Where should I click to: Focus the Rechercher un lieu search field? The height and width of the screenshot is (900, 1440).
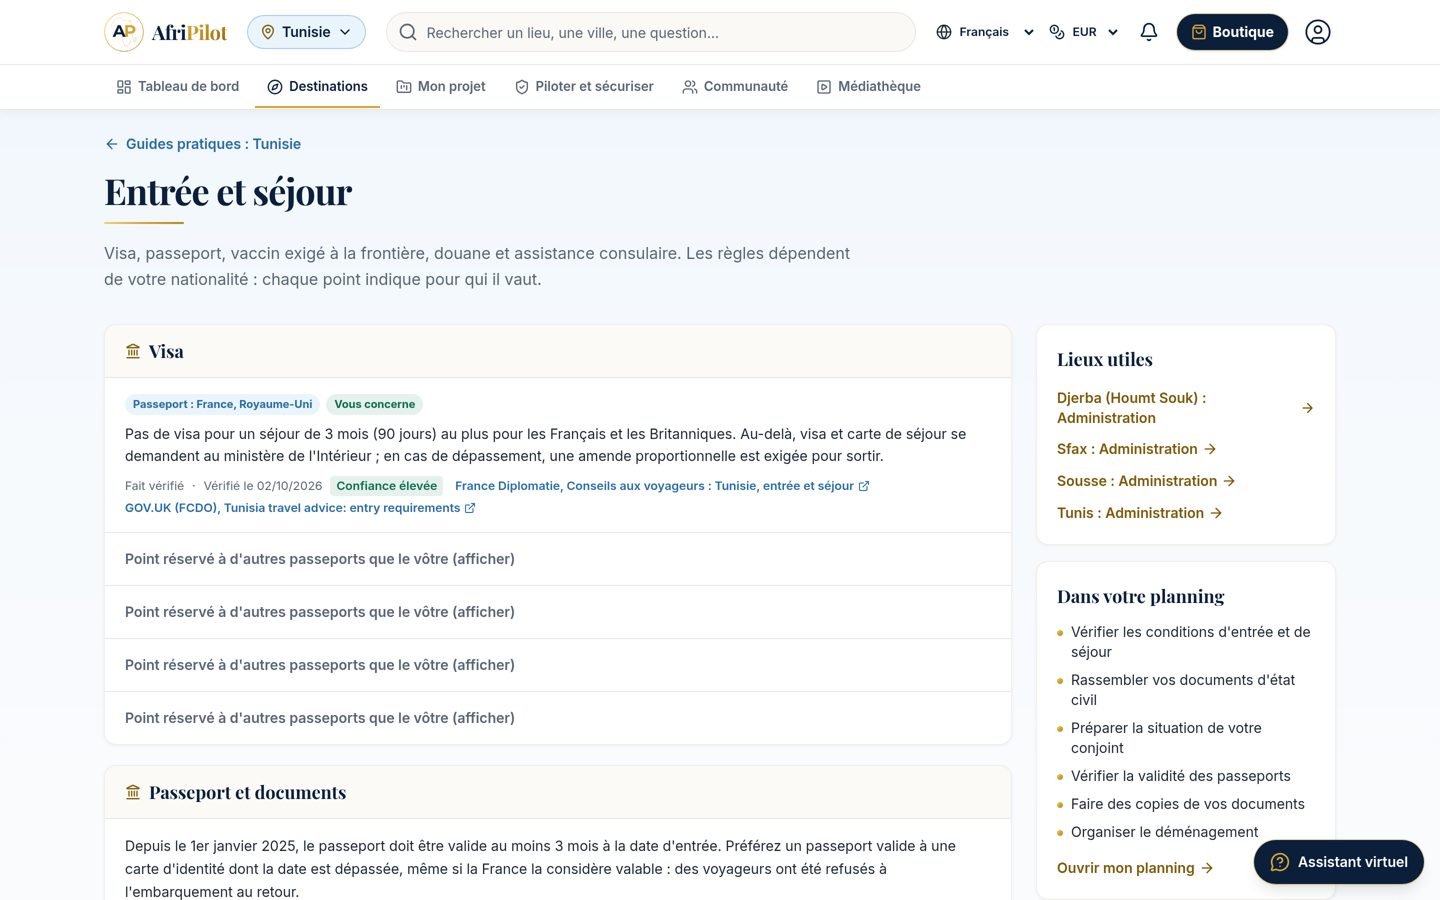click(x=651, y=32)
